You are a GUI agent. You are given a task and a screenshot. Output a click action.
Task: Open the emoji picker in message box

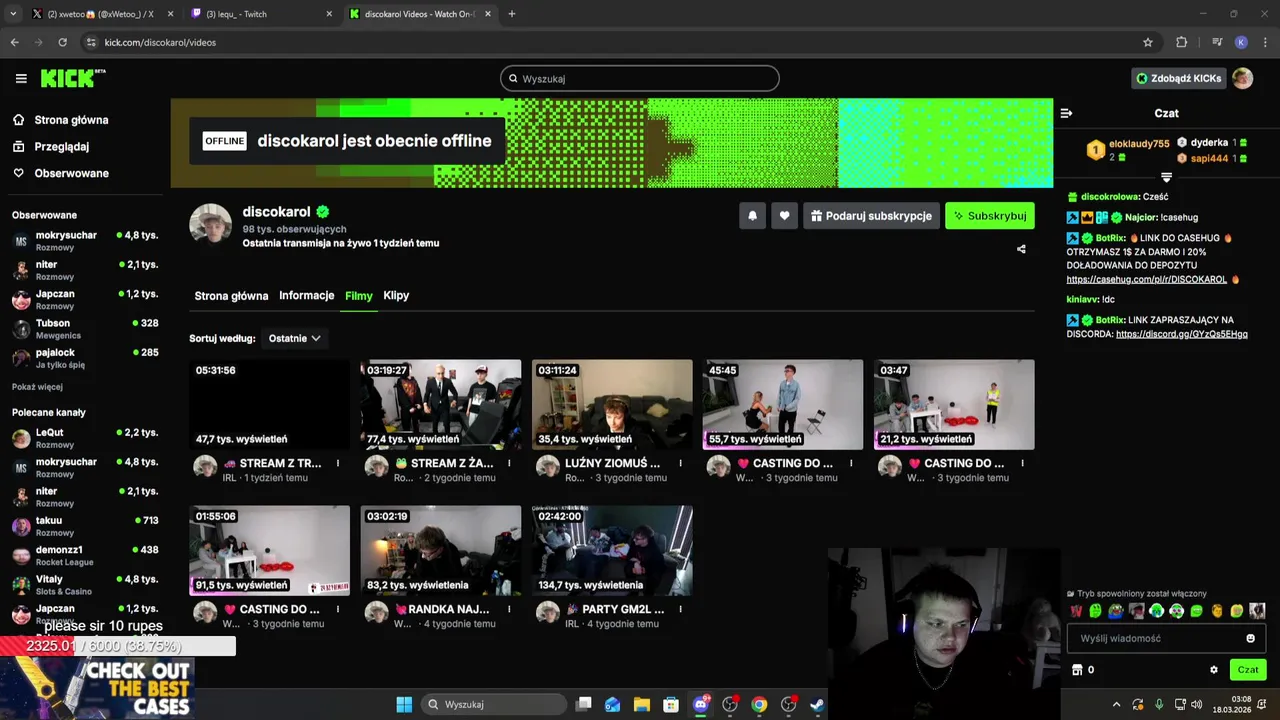(x=1250, y=638)
